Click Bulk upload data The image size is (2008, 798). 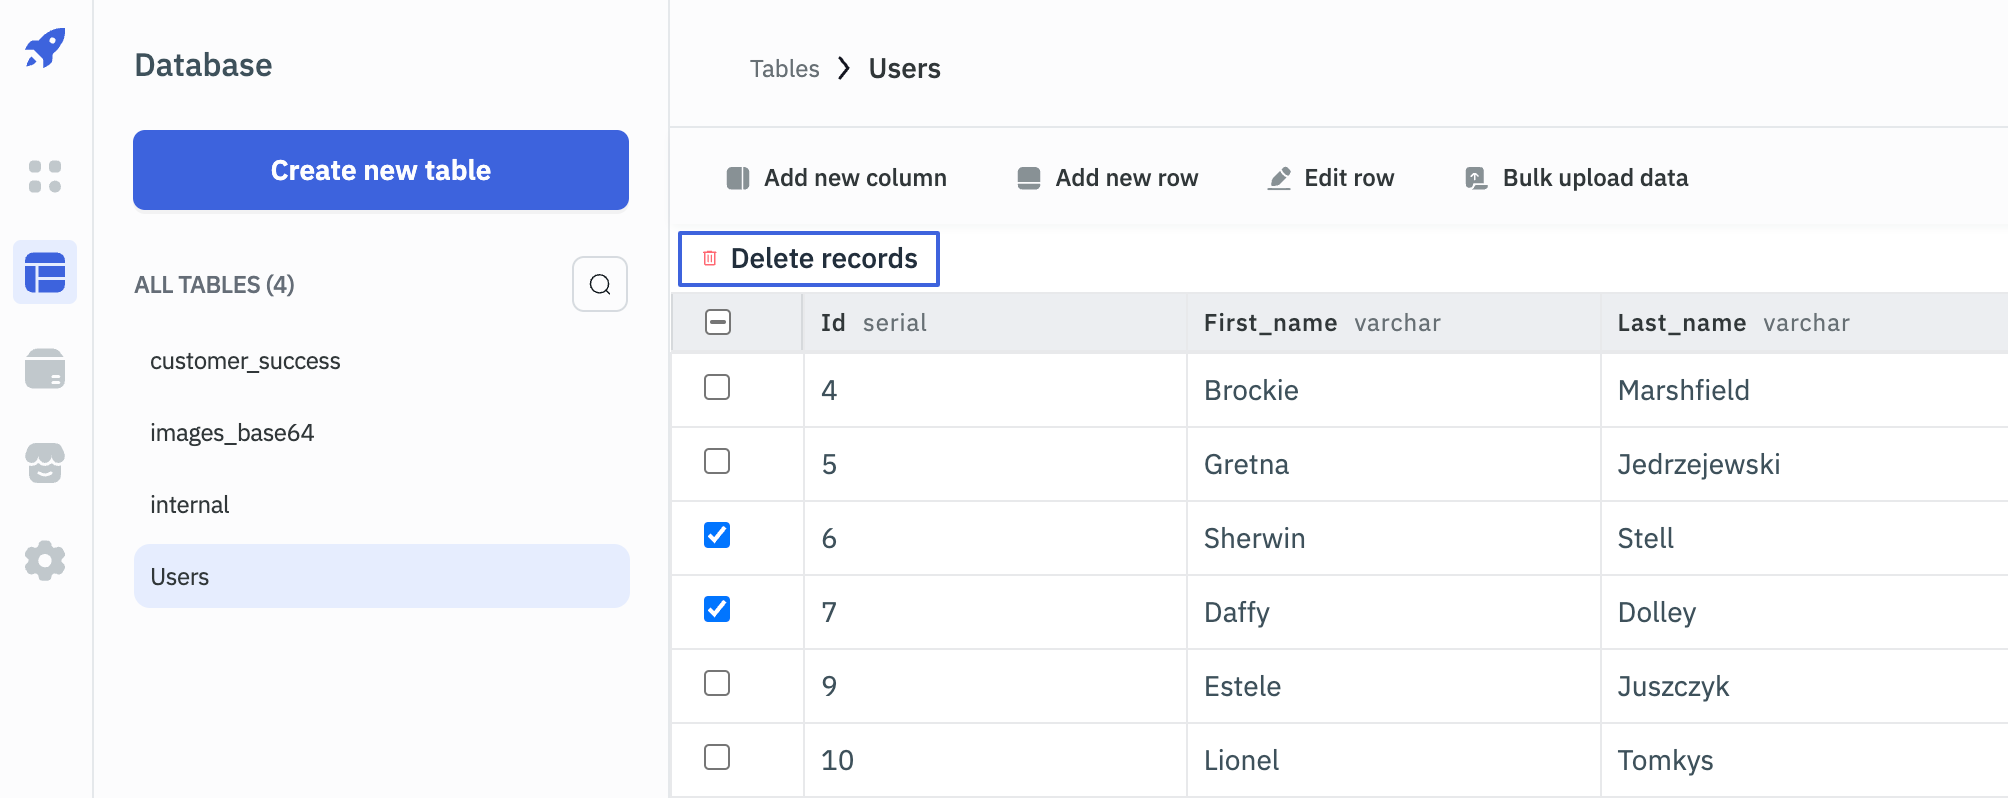coord(1577,178)
